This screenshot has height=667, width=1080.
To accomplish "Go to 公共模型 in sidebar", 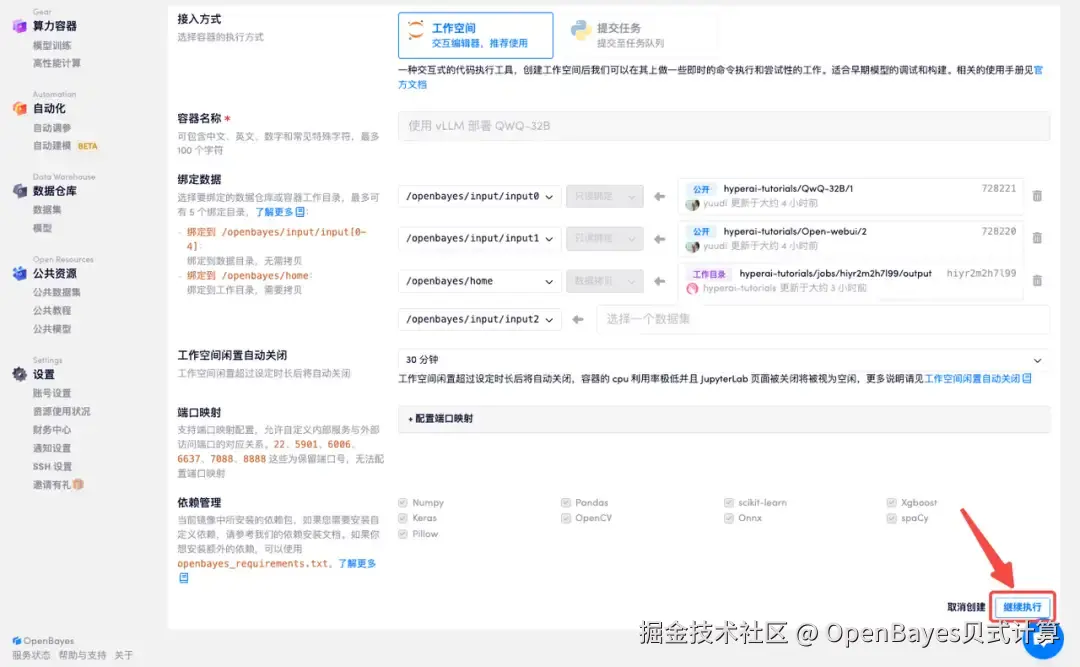I will click(52, 329).
